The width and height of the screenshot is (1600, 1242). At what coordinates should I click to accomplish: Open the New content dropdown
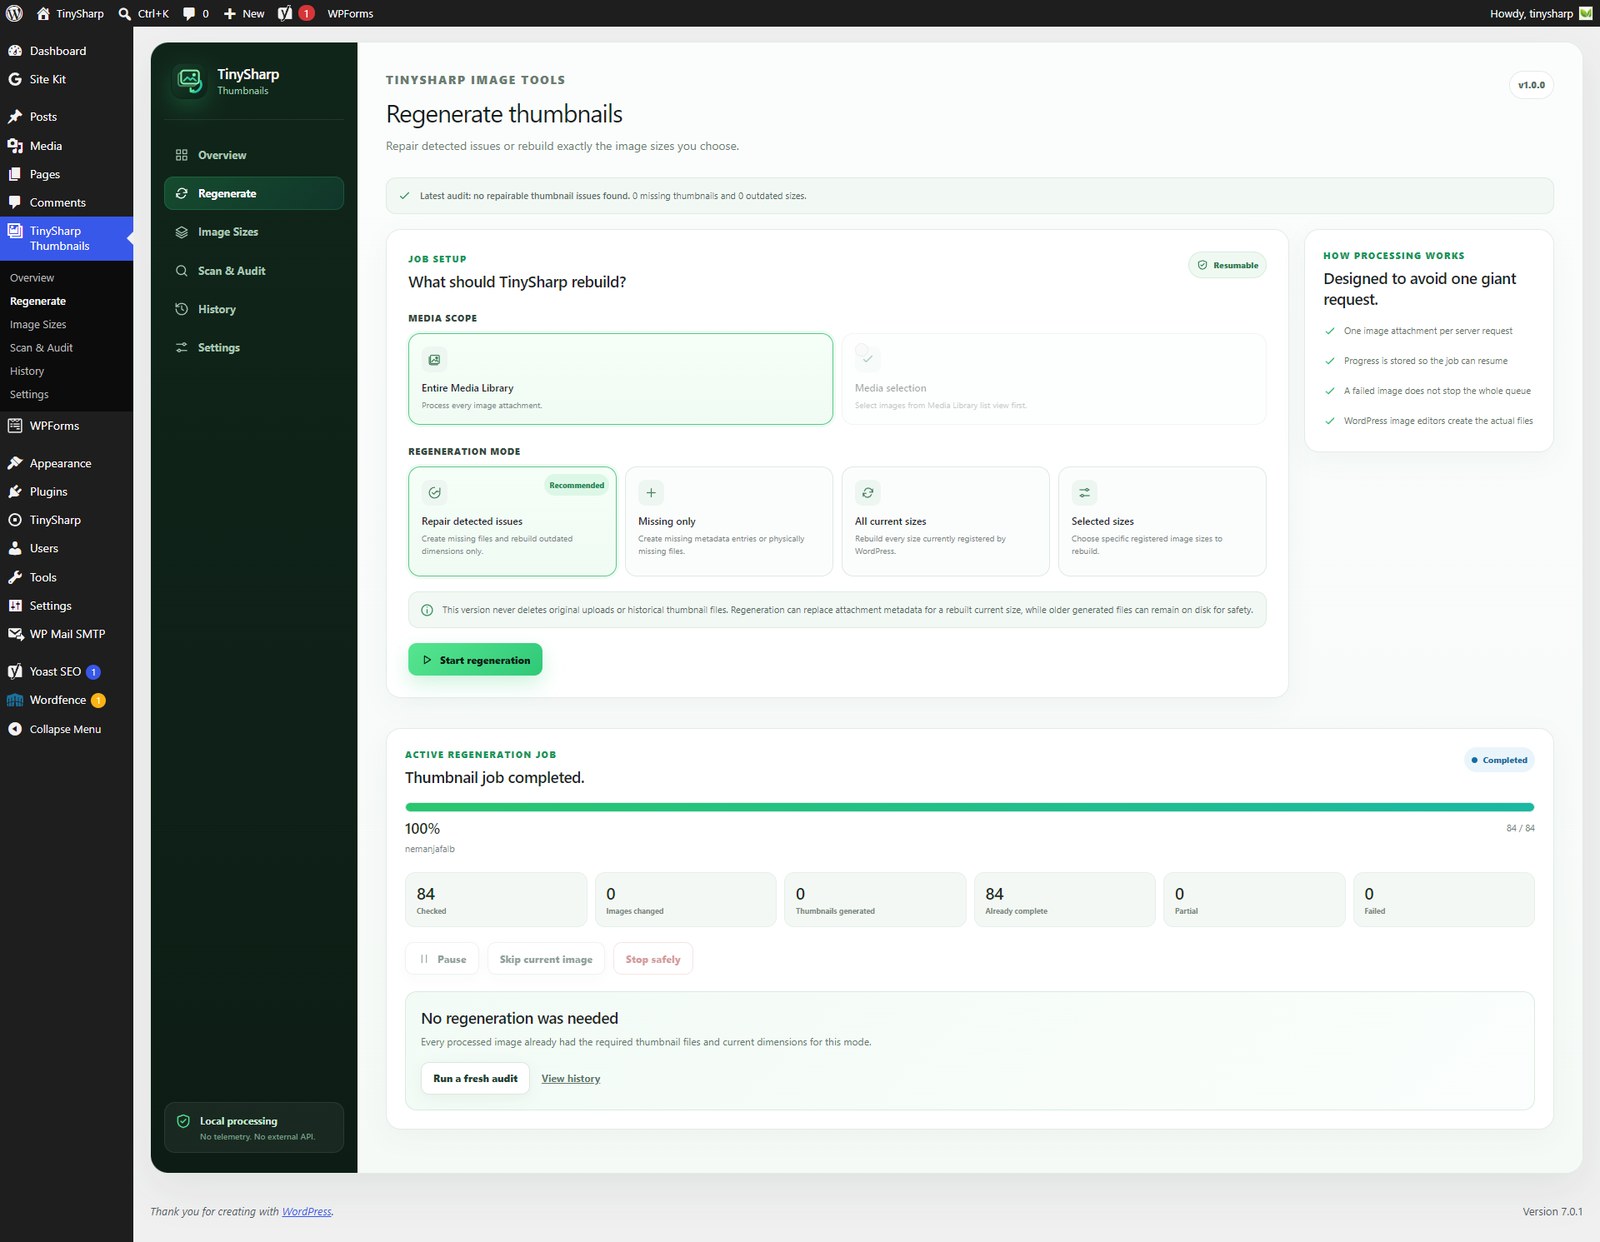244,14
